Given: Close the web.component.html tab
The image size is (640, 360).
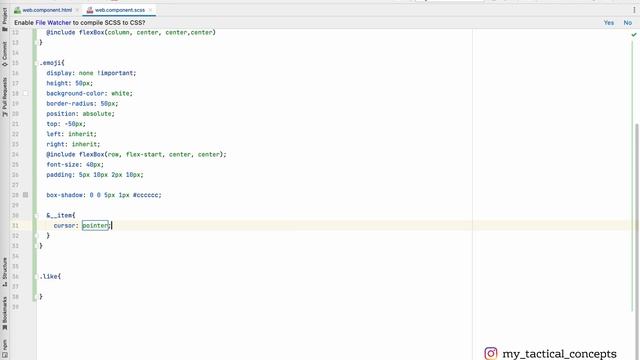Looking at the screenshot, I should (77, 10).
